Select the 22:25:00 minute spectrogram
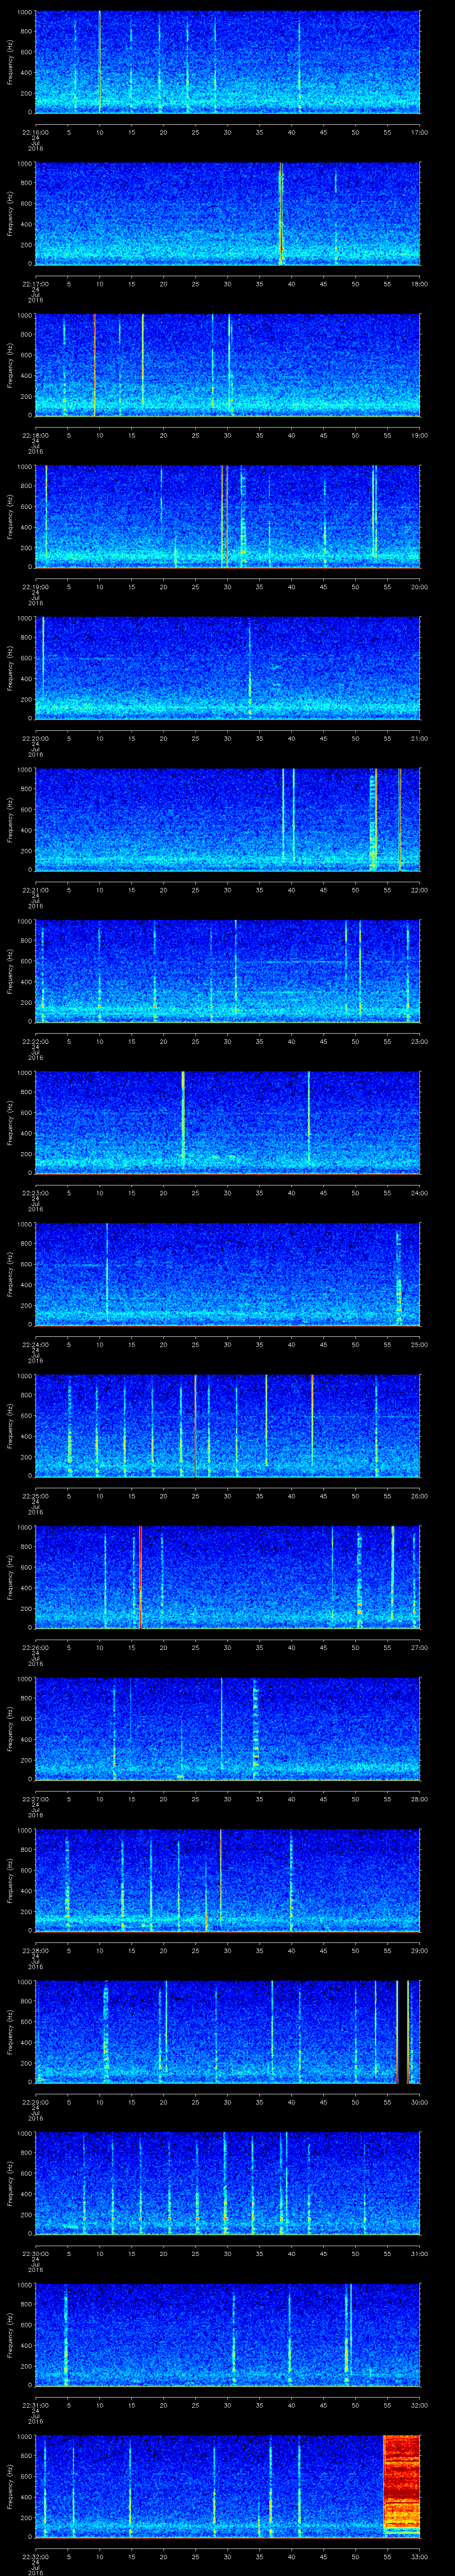This screenshot has width=455, height=2576. tap(228, 1425)
